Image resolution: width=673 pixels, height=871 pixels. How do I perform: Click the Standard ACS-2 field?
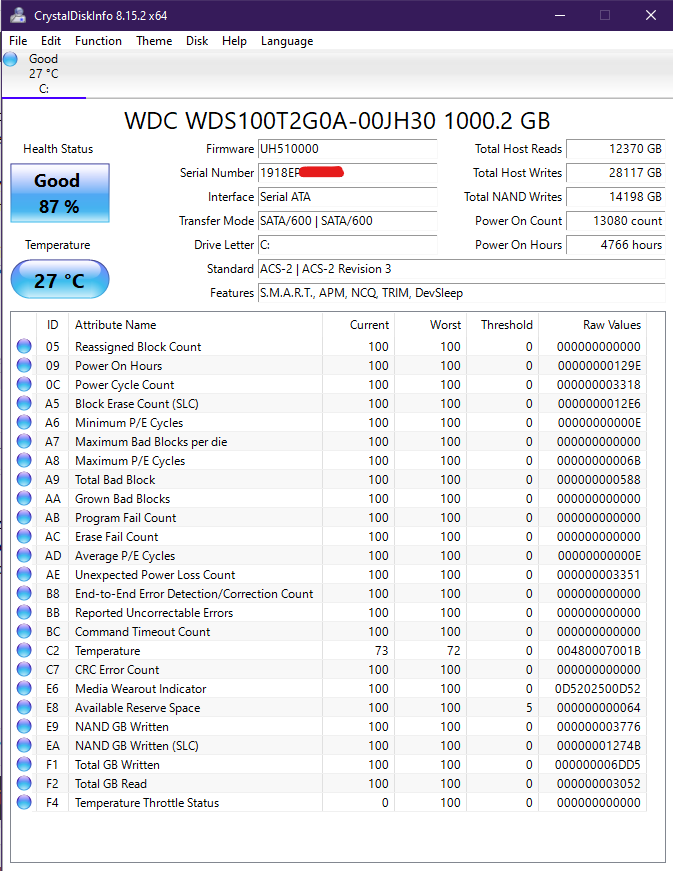tap(461, 269)
